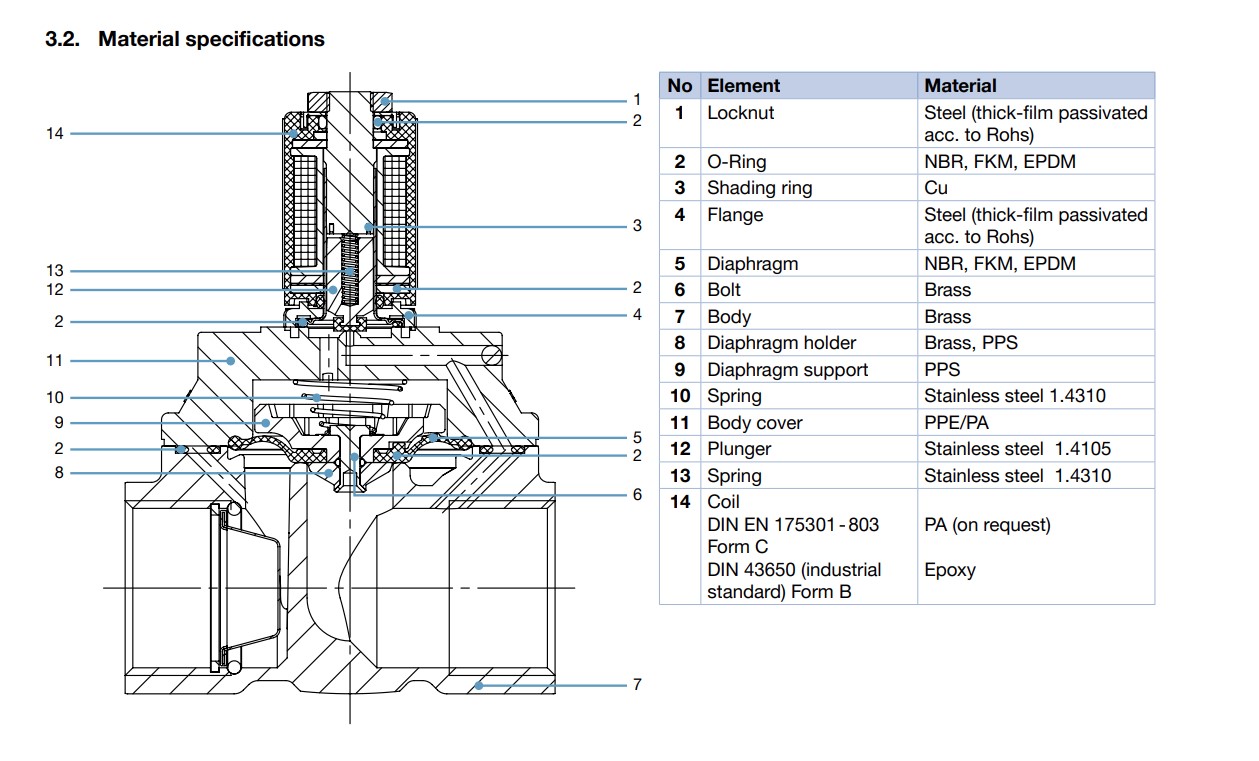Click the "Brass, PPS" material cell
The width and height of the screenshot is (1259, 761).
click(971, 343)
